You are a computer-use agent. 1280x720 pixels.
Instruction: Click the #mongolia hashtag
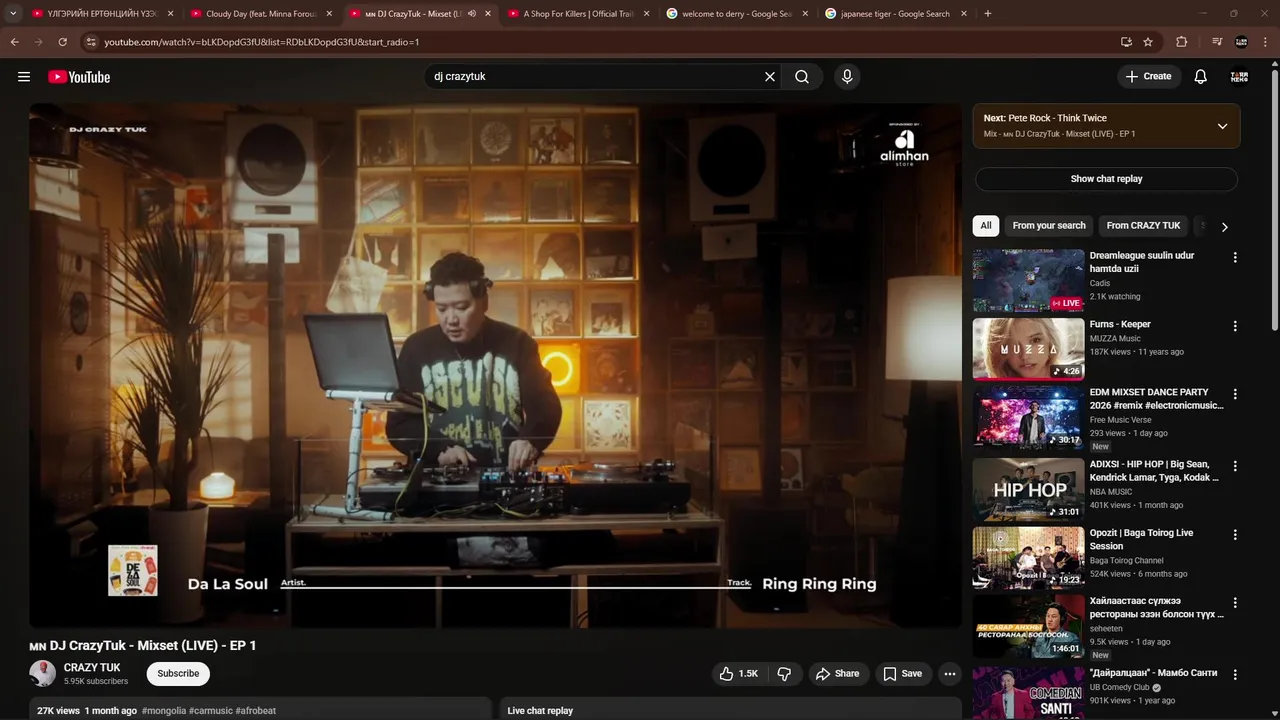click(164, 711)
